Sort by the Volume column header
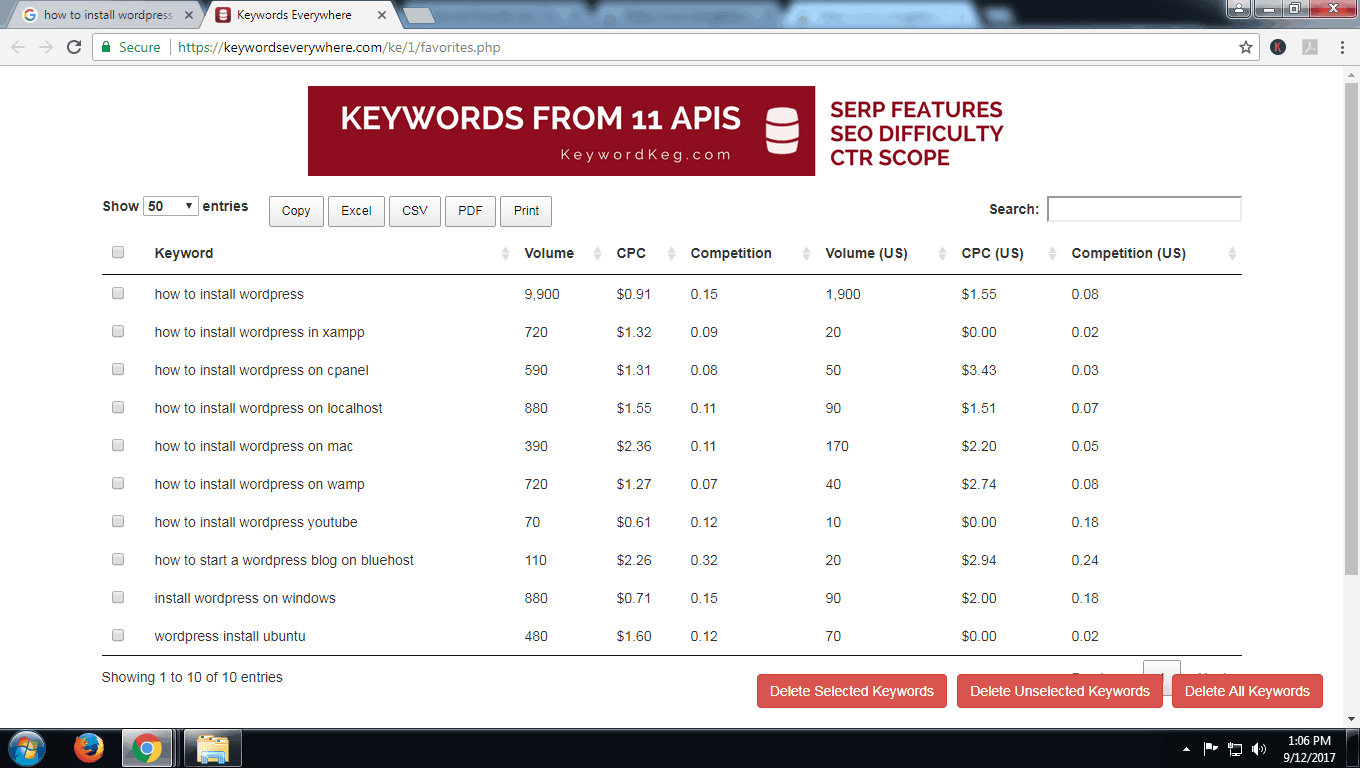 coord(560,253)
